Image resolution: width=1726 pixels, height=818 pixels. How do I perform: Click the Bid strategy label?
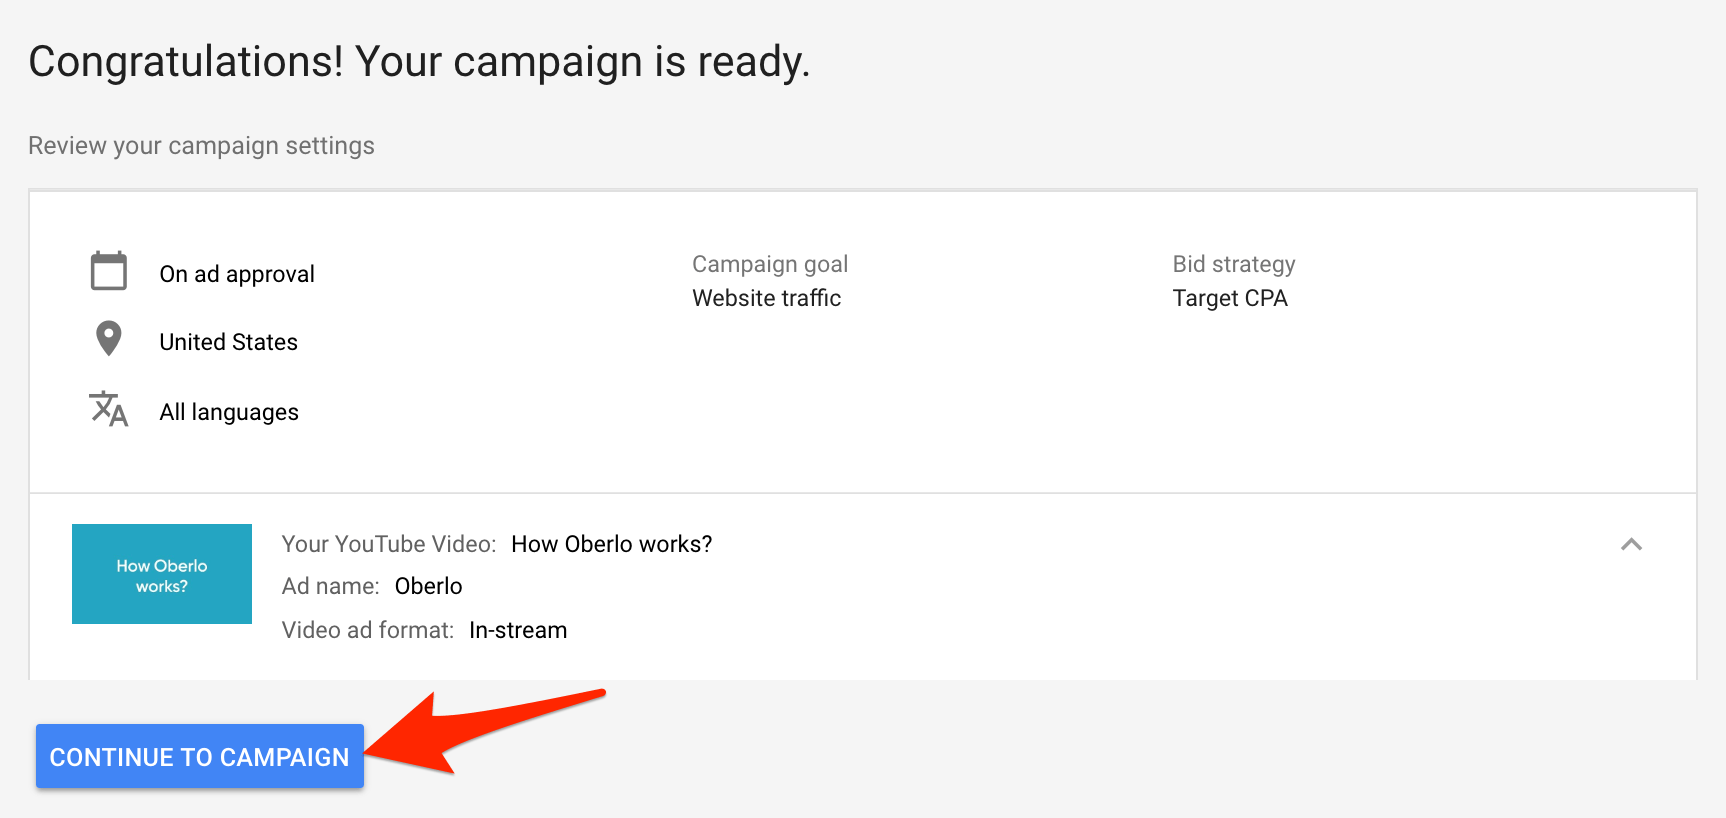click(1234, 264)
